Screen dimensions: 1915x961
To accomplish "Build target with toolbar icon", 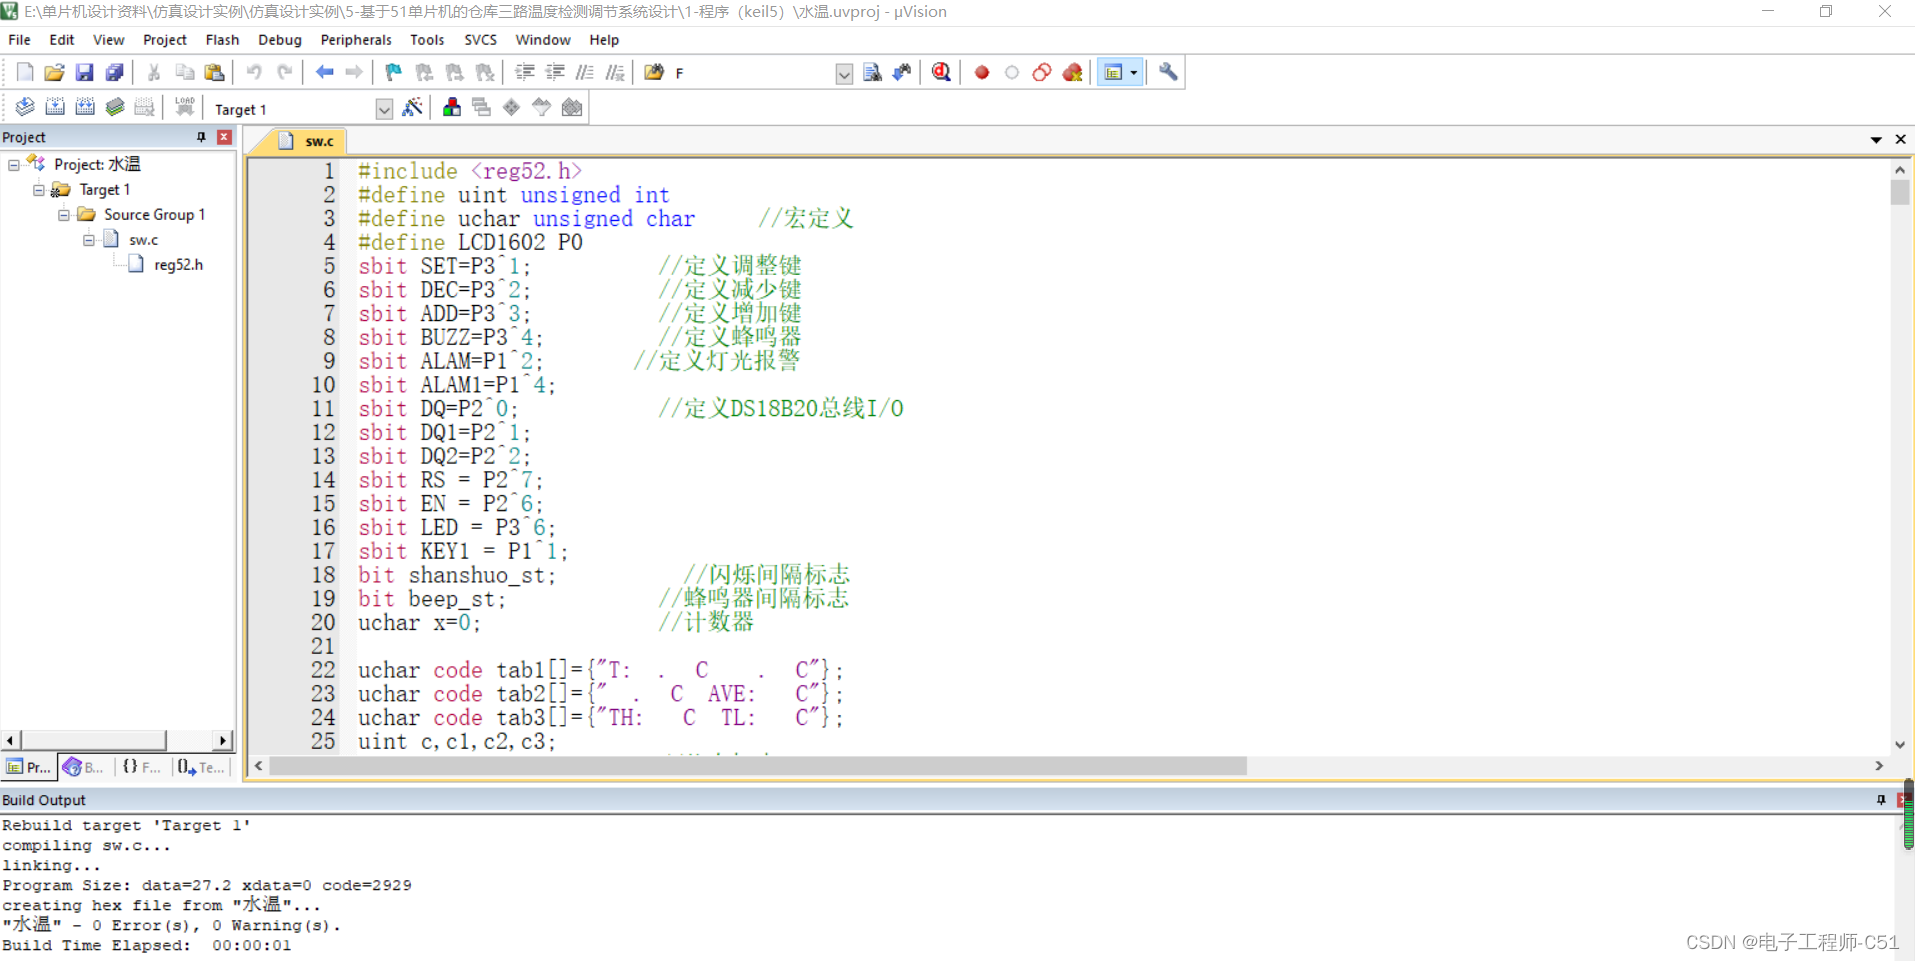I will pyautogui.click(x=55, y=107).
